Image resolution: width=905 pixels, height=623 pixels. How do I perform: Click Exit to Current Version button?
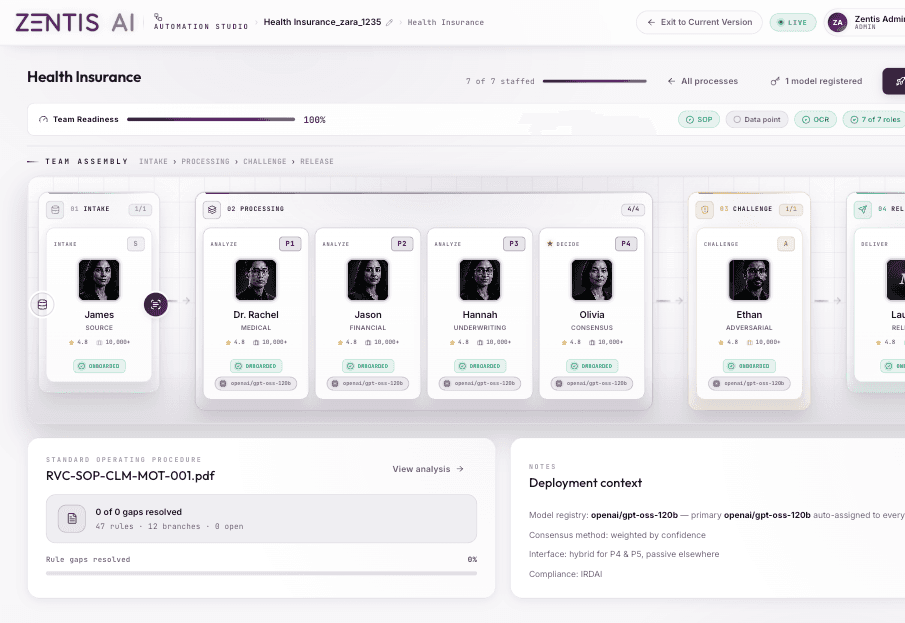[x=699, y=23]
